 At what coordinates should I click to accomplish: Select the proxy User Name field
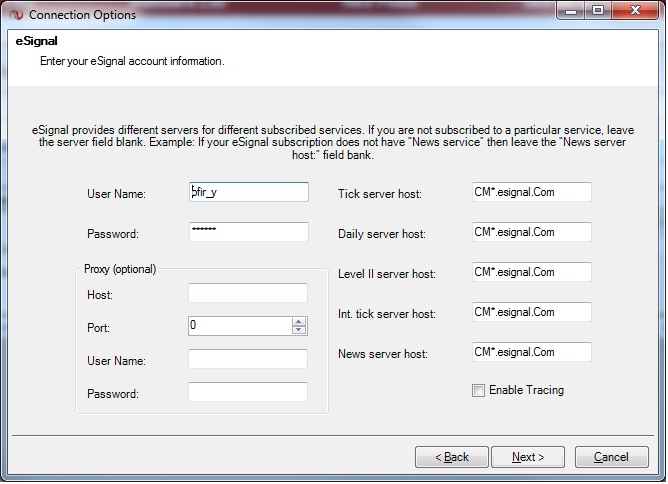point(248,359)
